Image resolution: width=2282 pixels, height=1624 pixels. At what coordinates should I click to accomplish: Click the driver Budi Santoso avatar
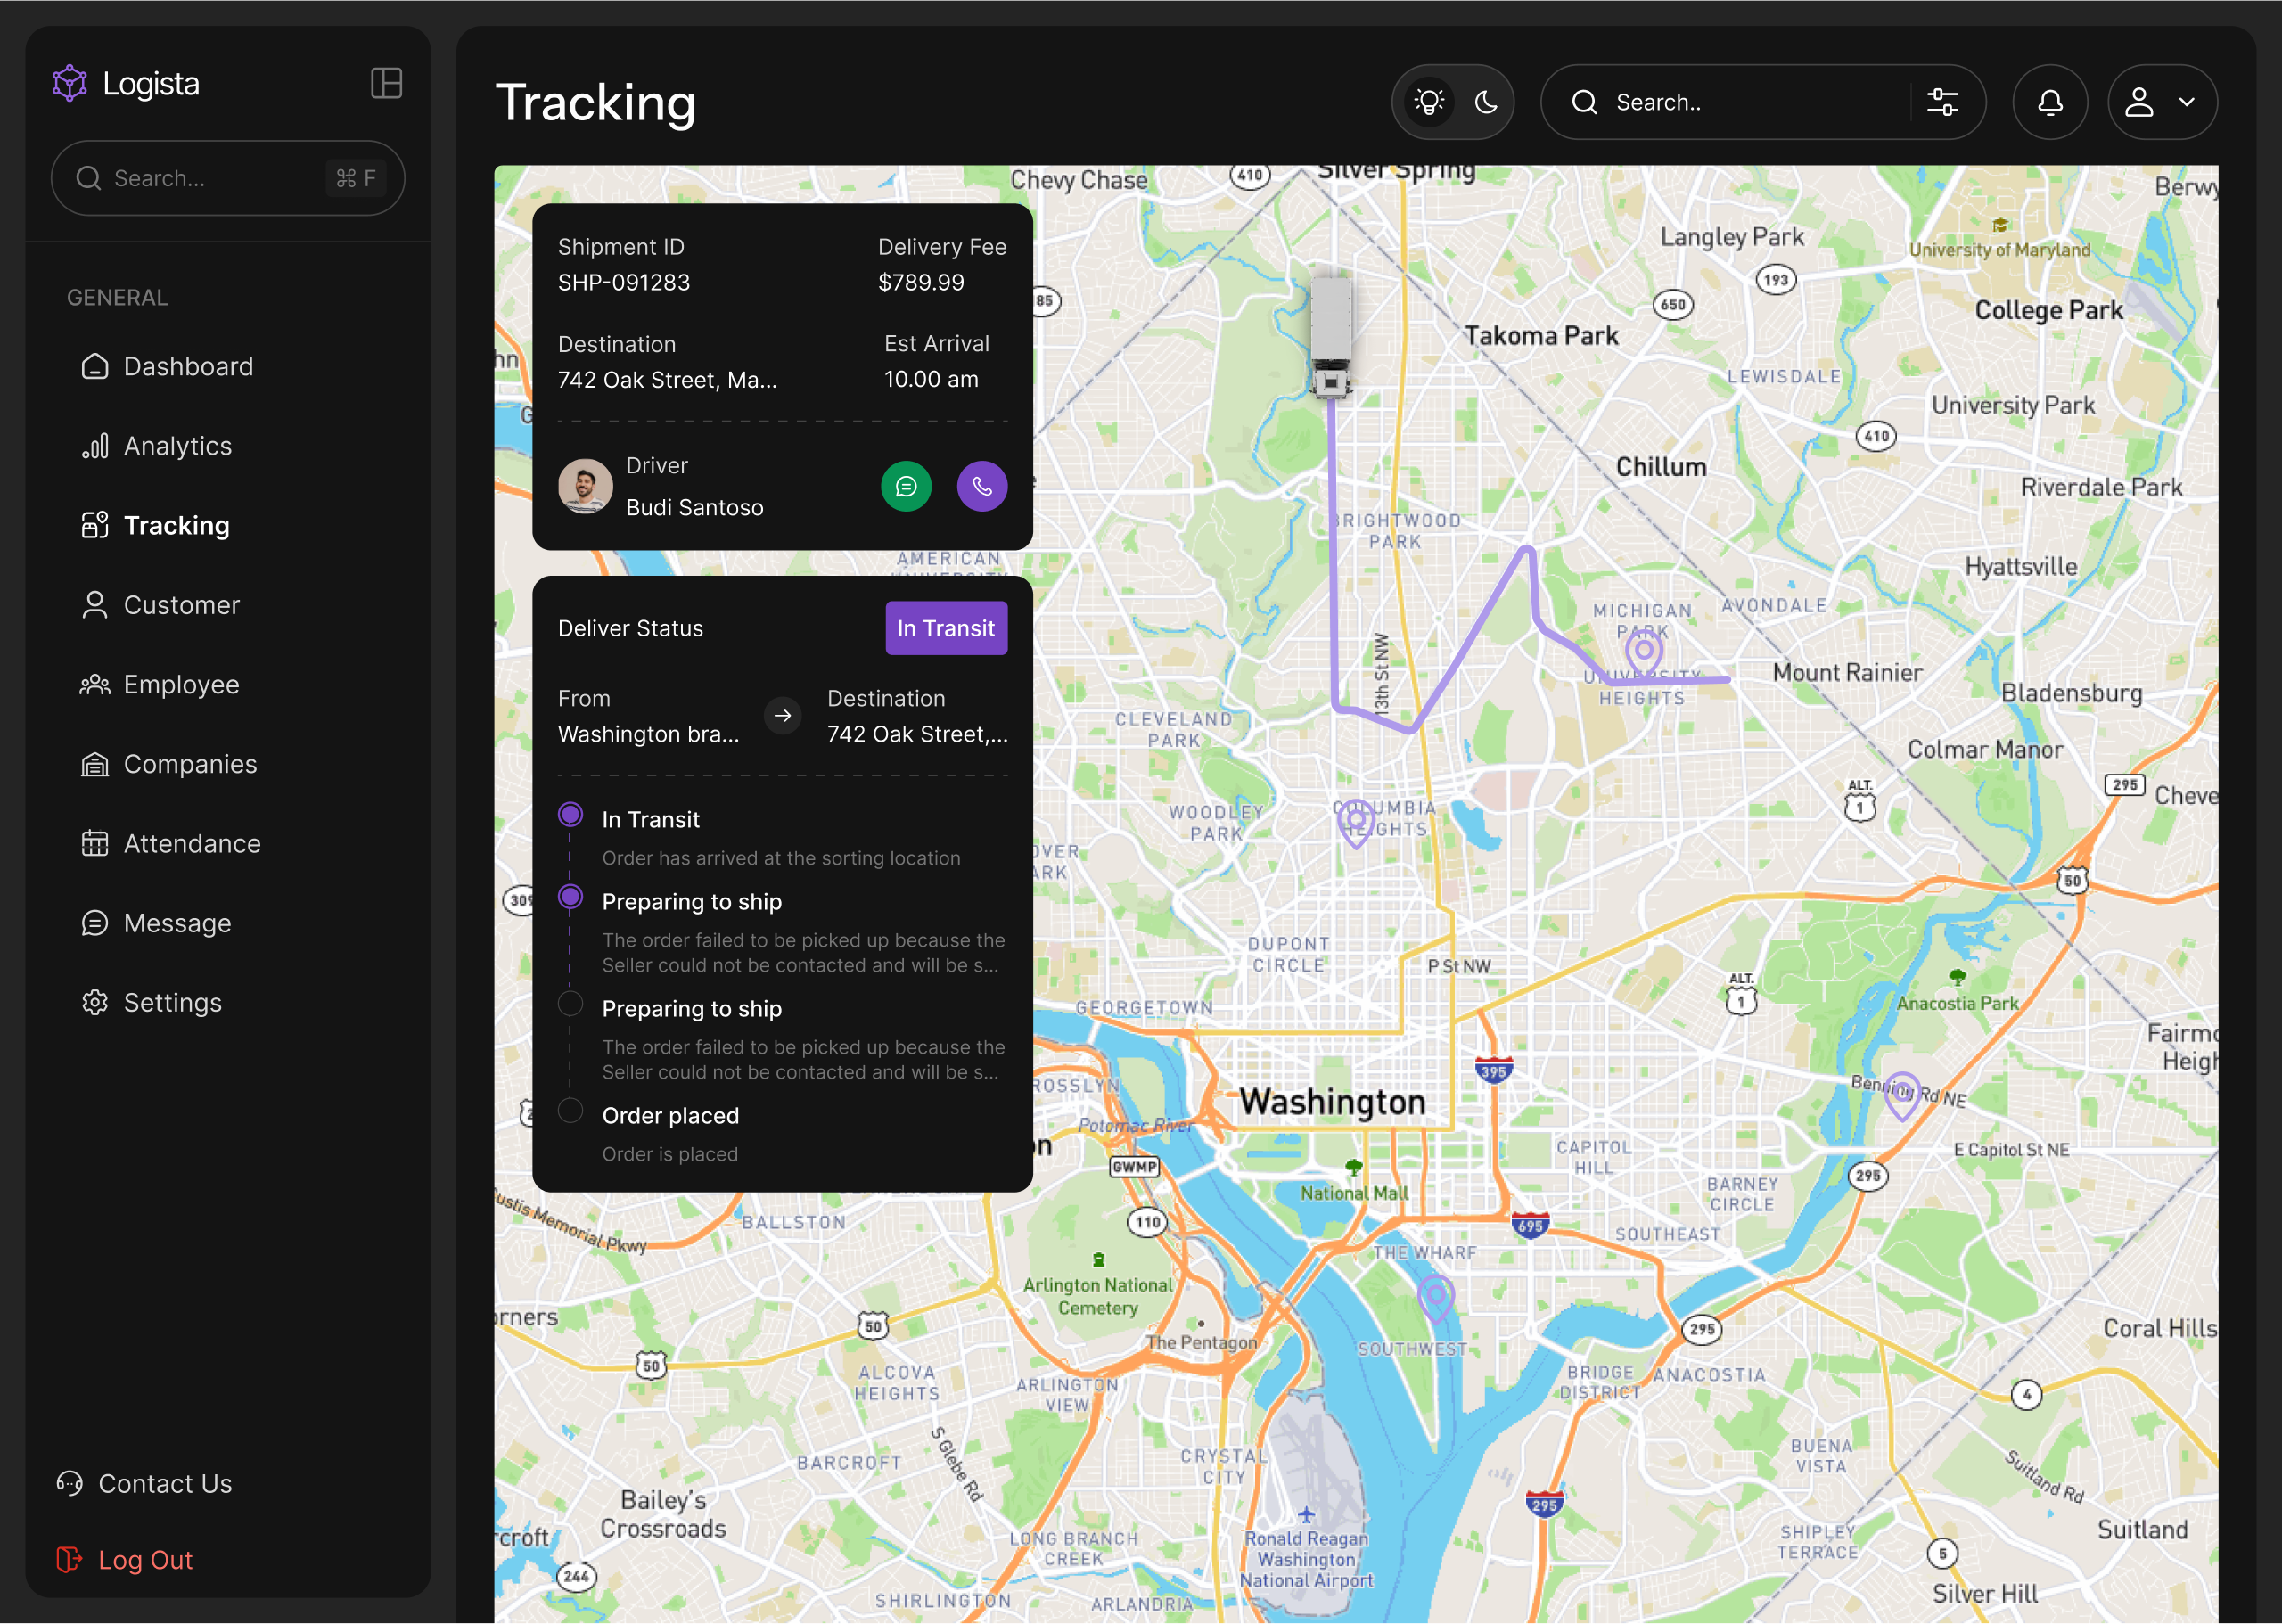pos(585,487)
